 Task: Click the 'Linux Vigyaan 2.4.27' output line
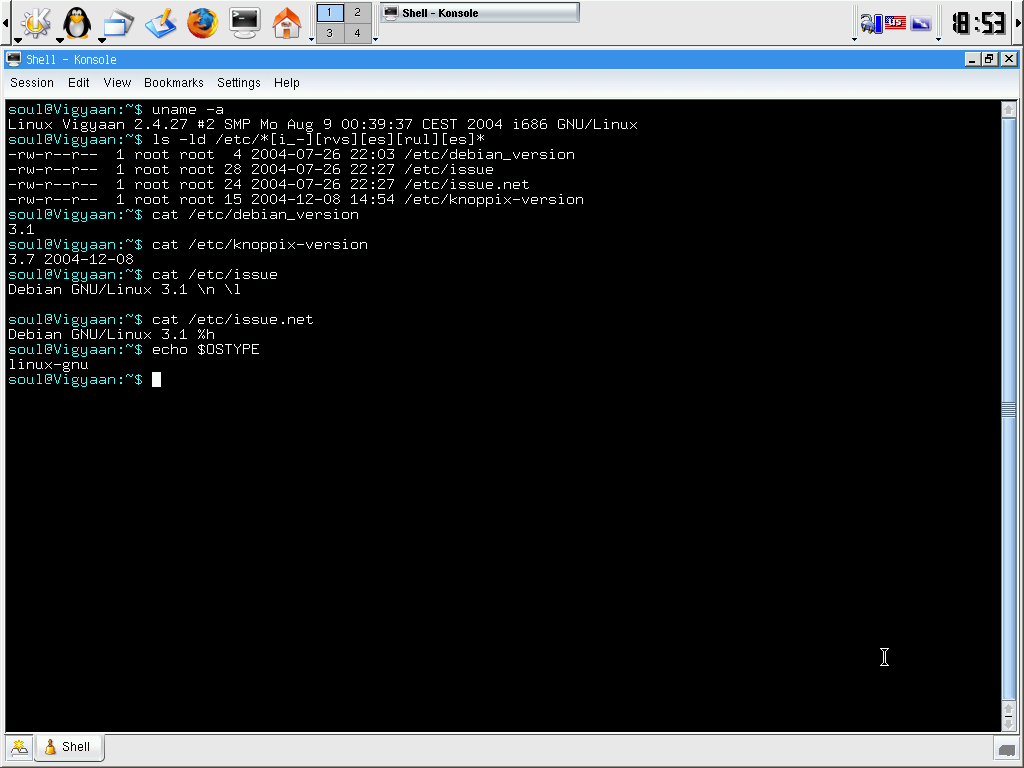pyautogui.click(x=323, y=125)
